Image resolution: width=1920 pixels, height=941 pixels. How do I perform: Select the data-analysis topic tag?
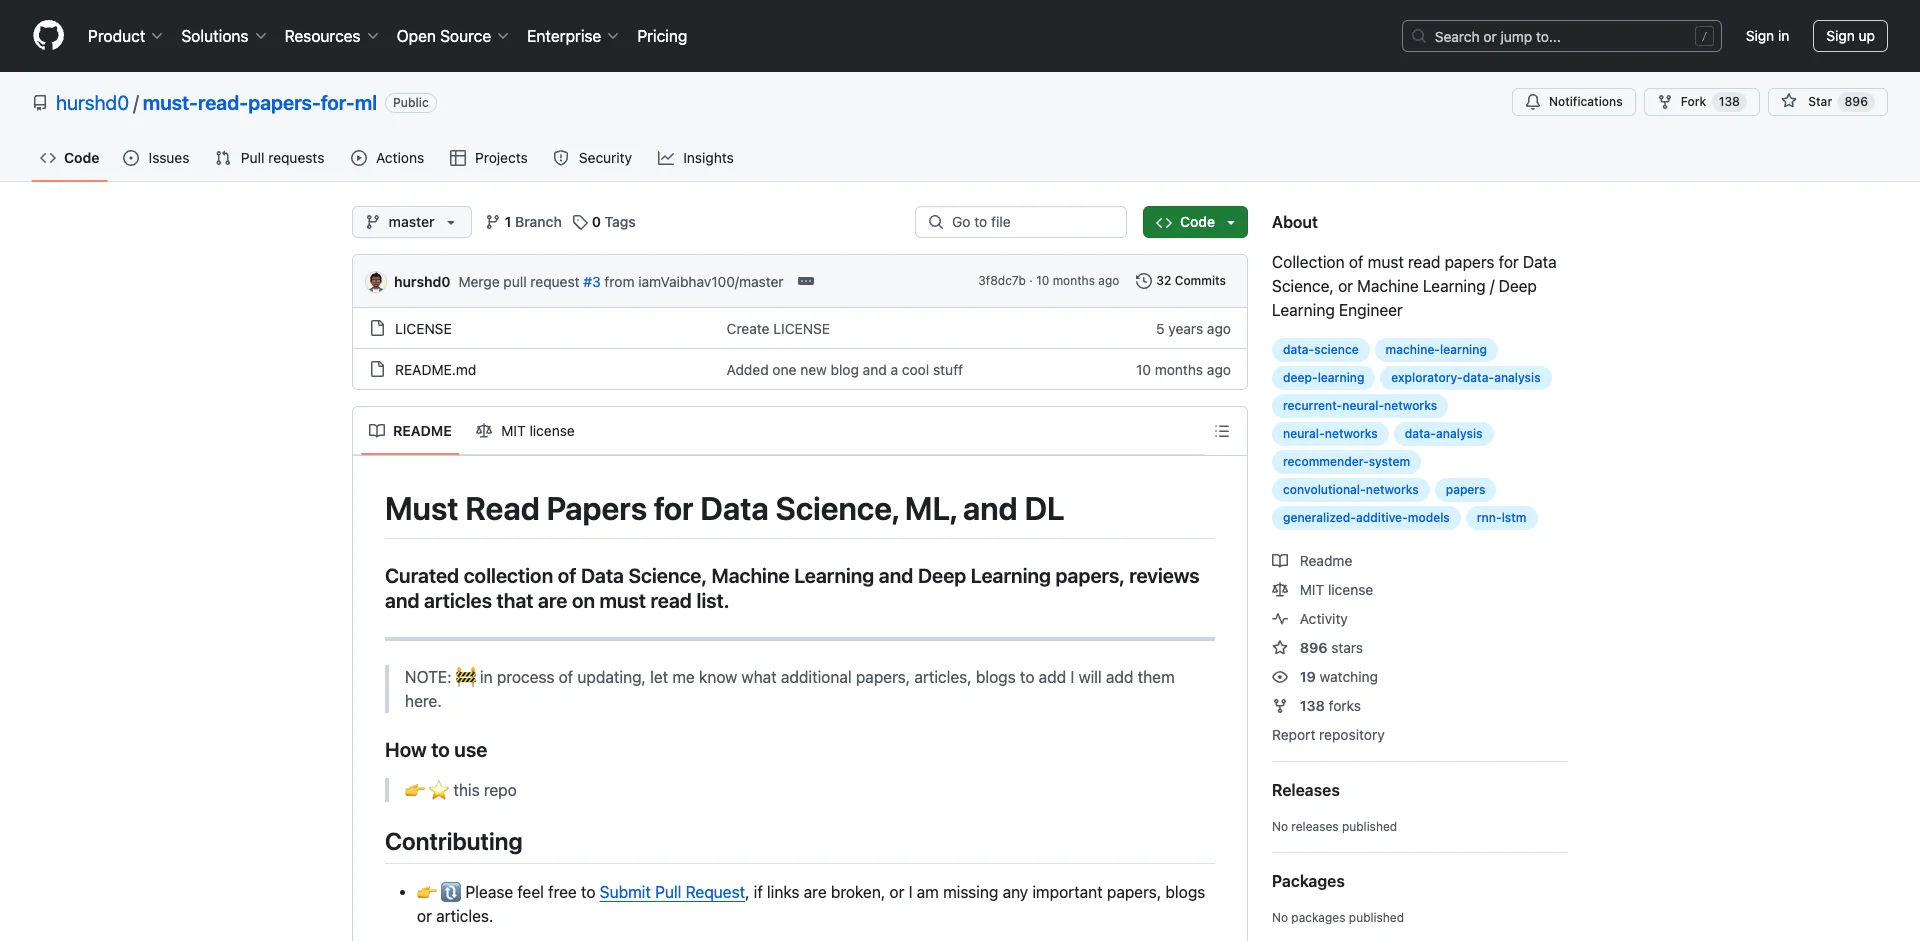click(1443, 434)
